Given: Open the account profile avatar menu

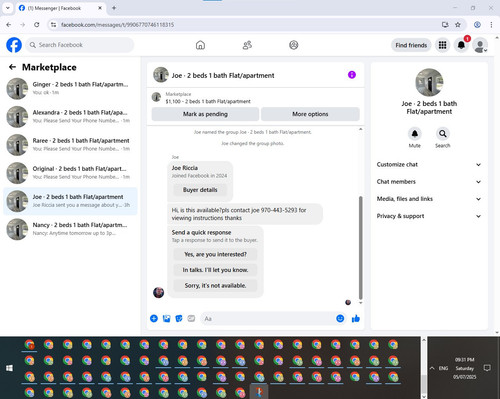Looking at the screenshot, I should (x=480, y=45).
